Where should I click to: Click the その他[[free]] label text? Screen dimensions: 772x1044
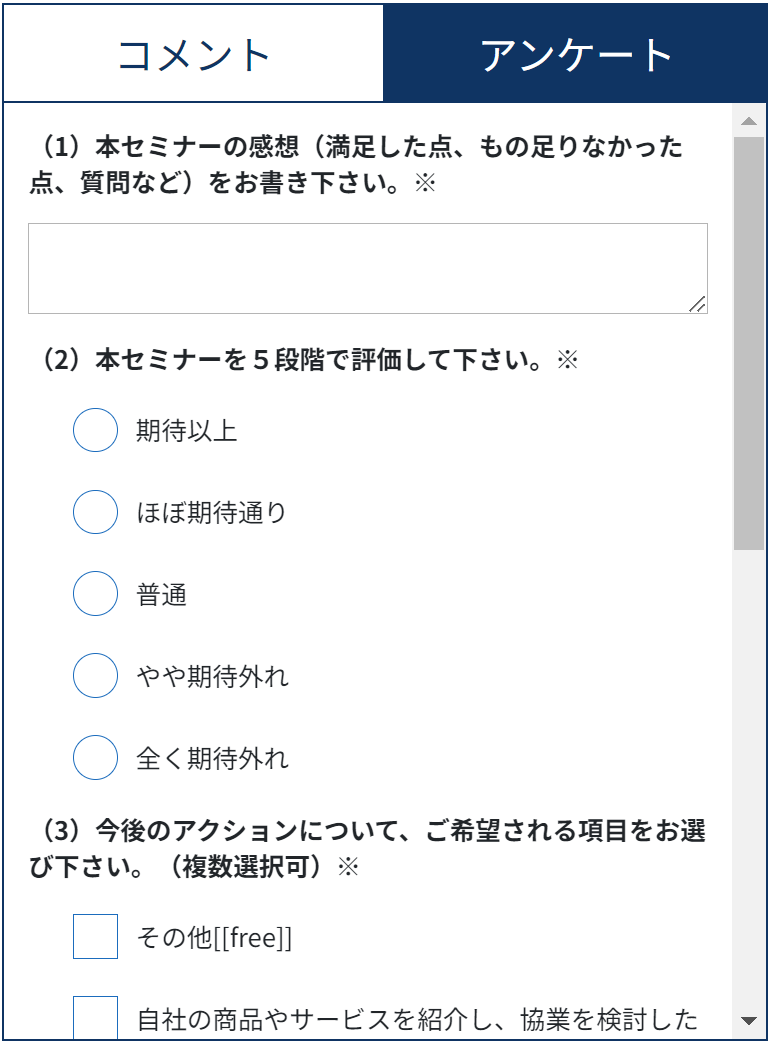[214, 938]
